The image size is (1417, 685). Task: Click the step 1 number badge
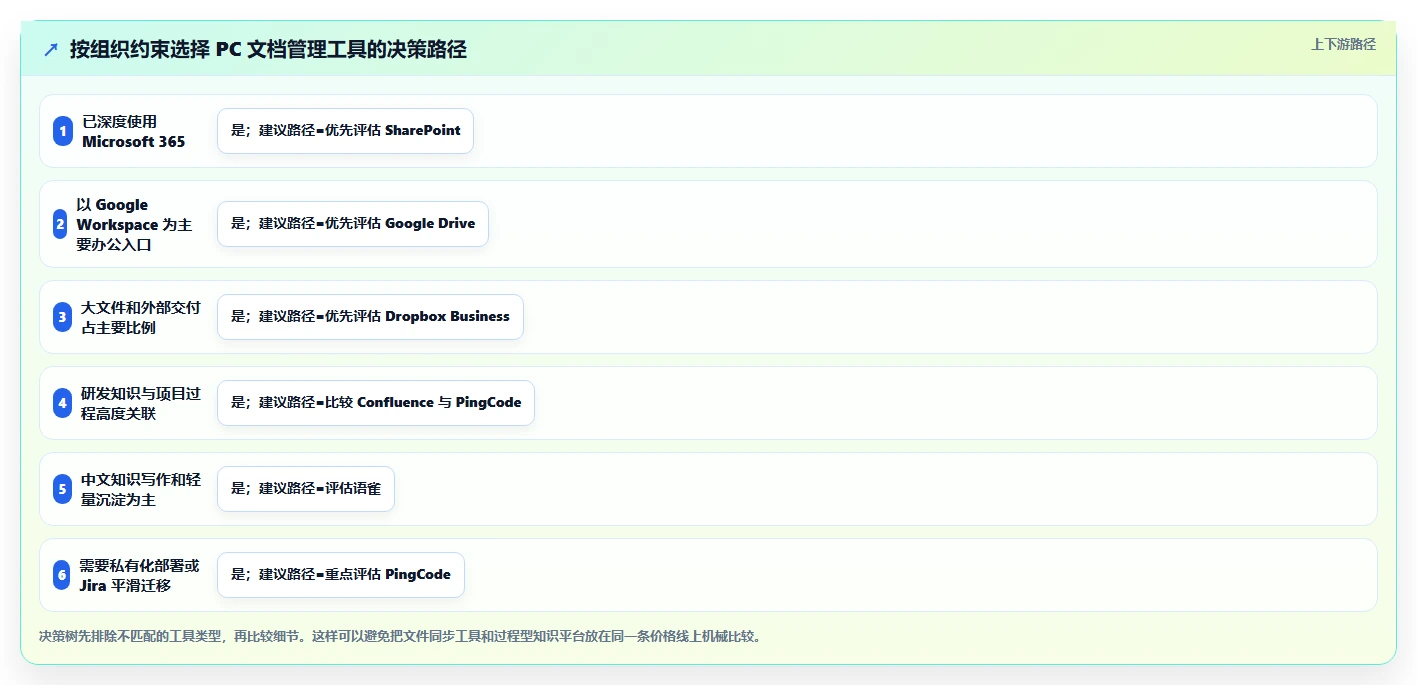[x=63, y=131]
